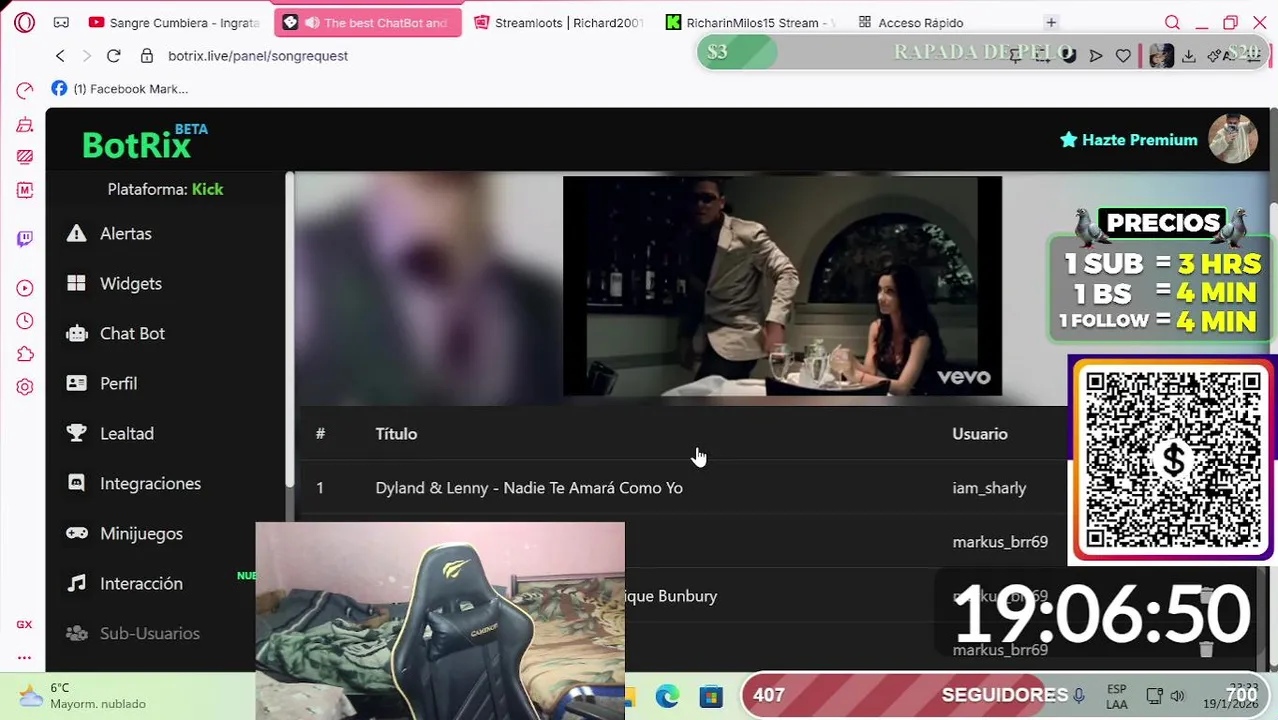Open the RicharinMilos15 Stream tab
Viewport: 1278px width, 720px height.
pyautogui.click(x=750, y=22)
